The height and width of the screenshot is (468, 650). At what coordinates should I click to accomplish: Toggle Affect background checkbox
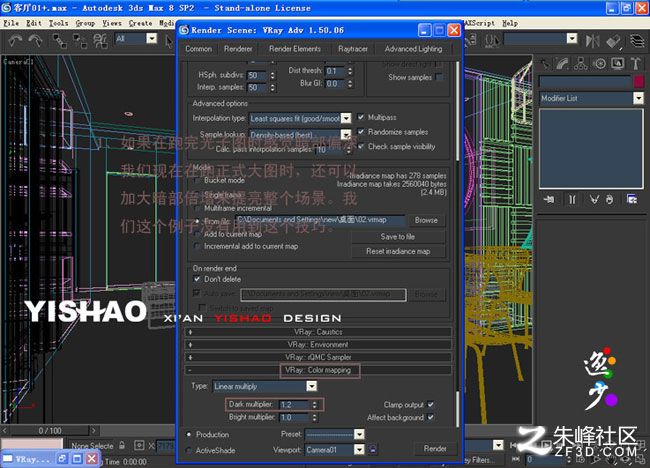click(431, 417)
